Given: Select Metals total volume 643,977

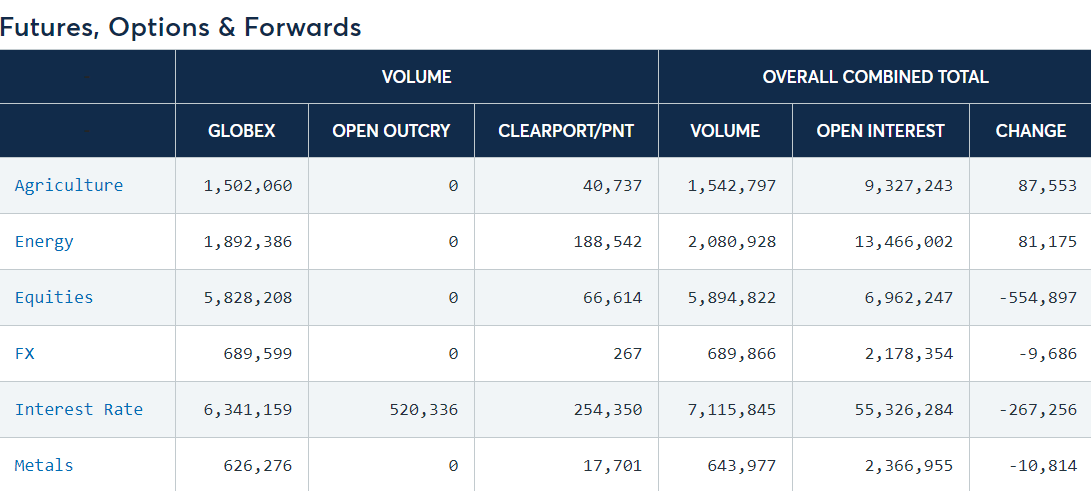Looking at the screenshot, I should pyautogui.click(x=741, y=466).
